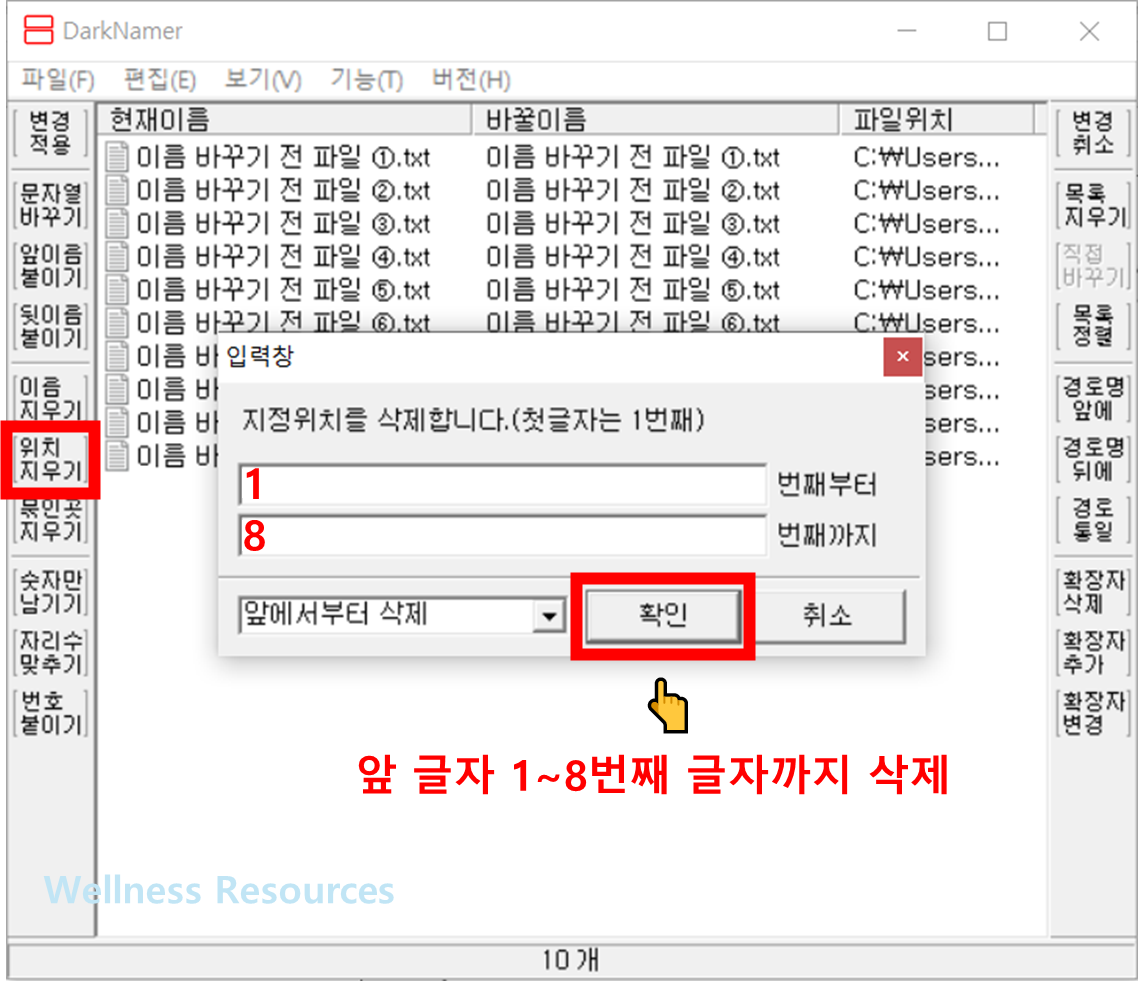Open the 파일(F) menu
Screen dimensions: 1138x981
pos(58,79)
